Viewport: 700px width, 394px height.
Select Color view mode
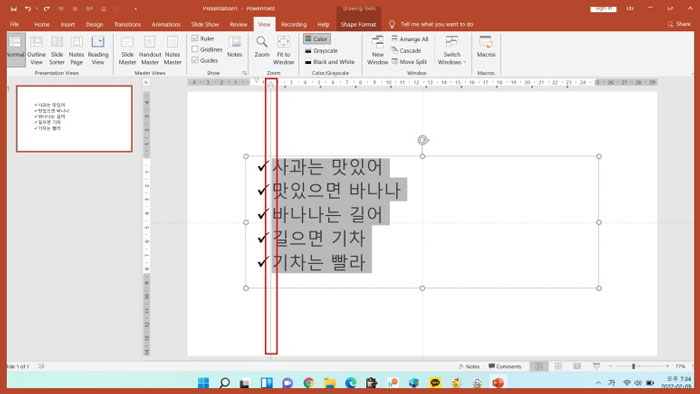tap(317, 39)
